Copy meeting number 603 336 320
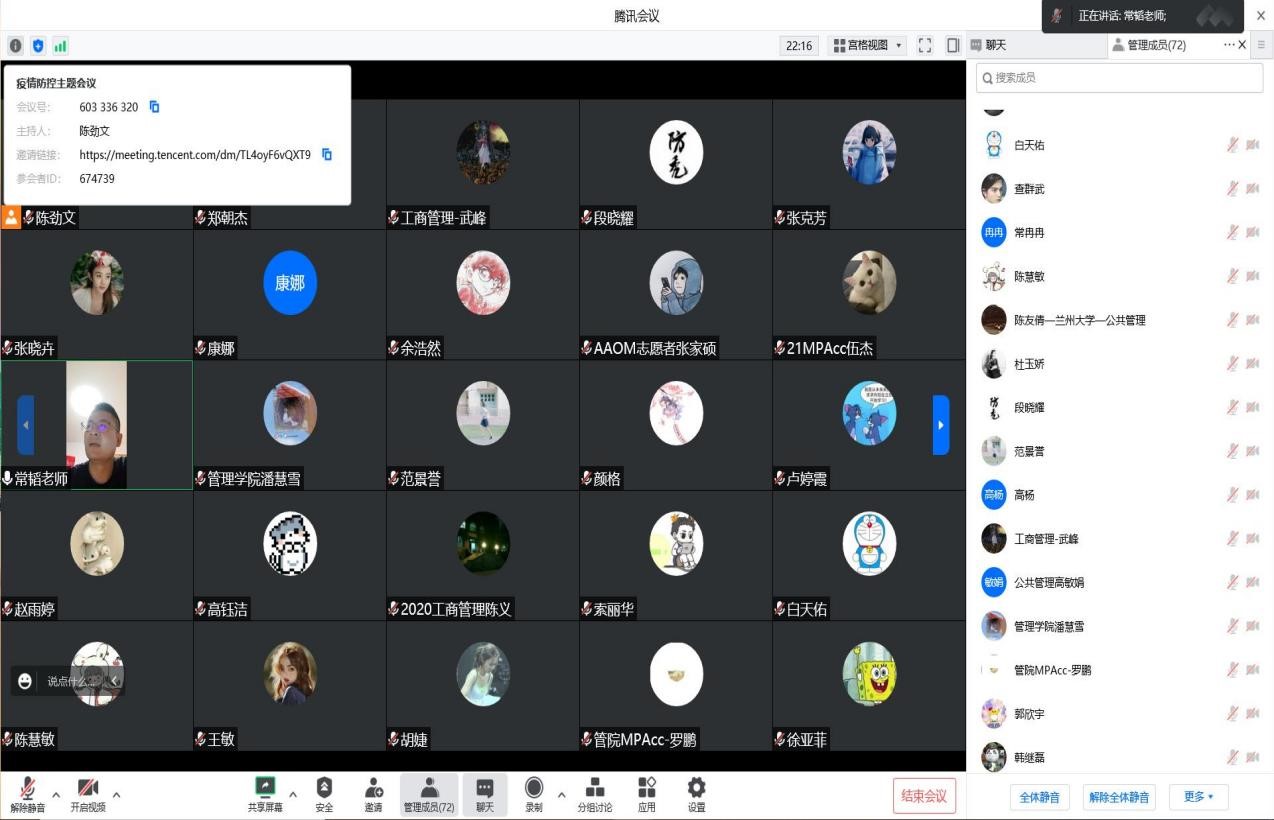 coord(155,107)
